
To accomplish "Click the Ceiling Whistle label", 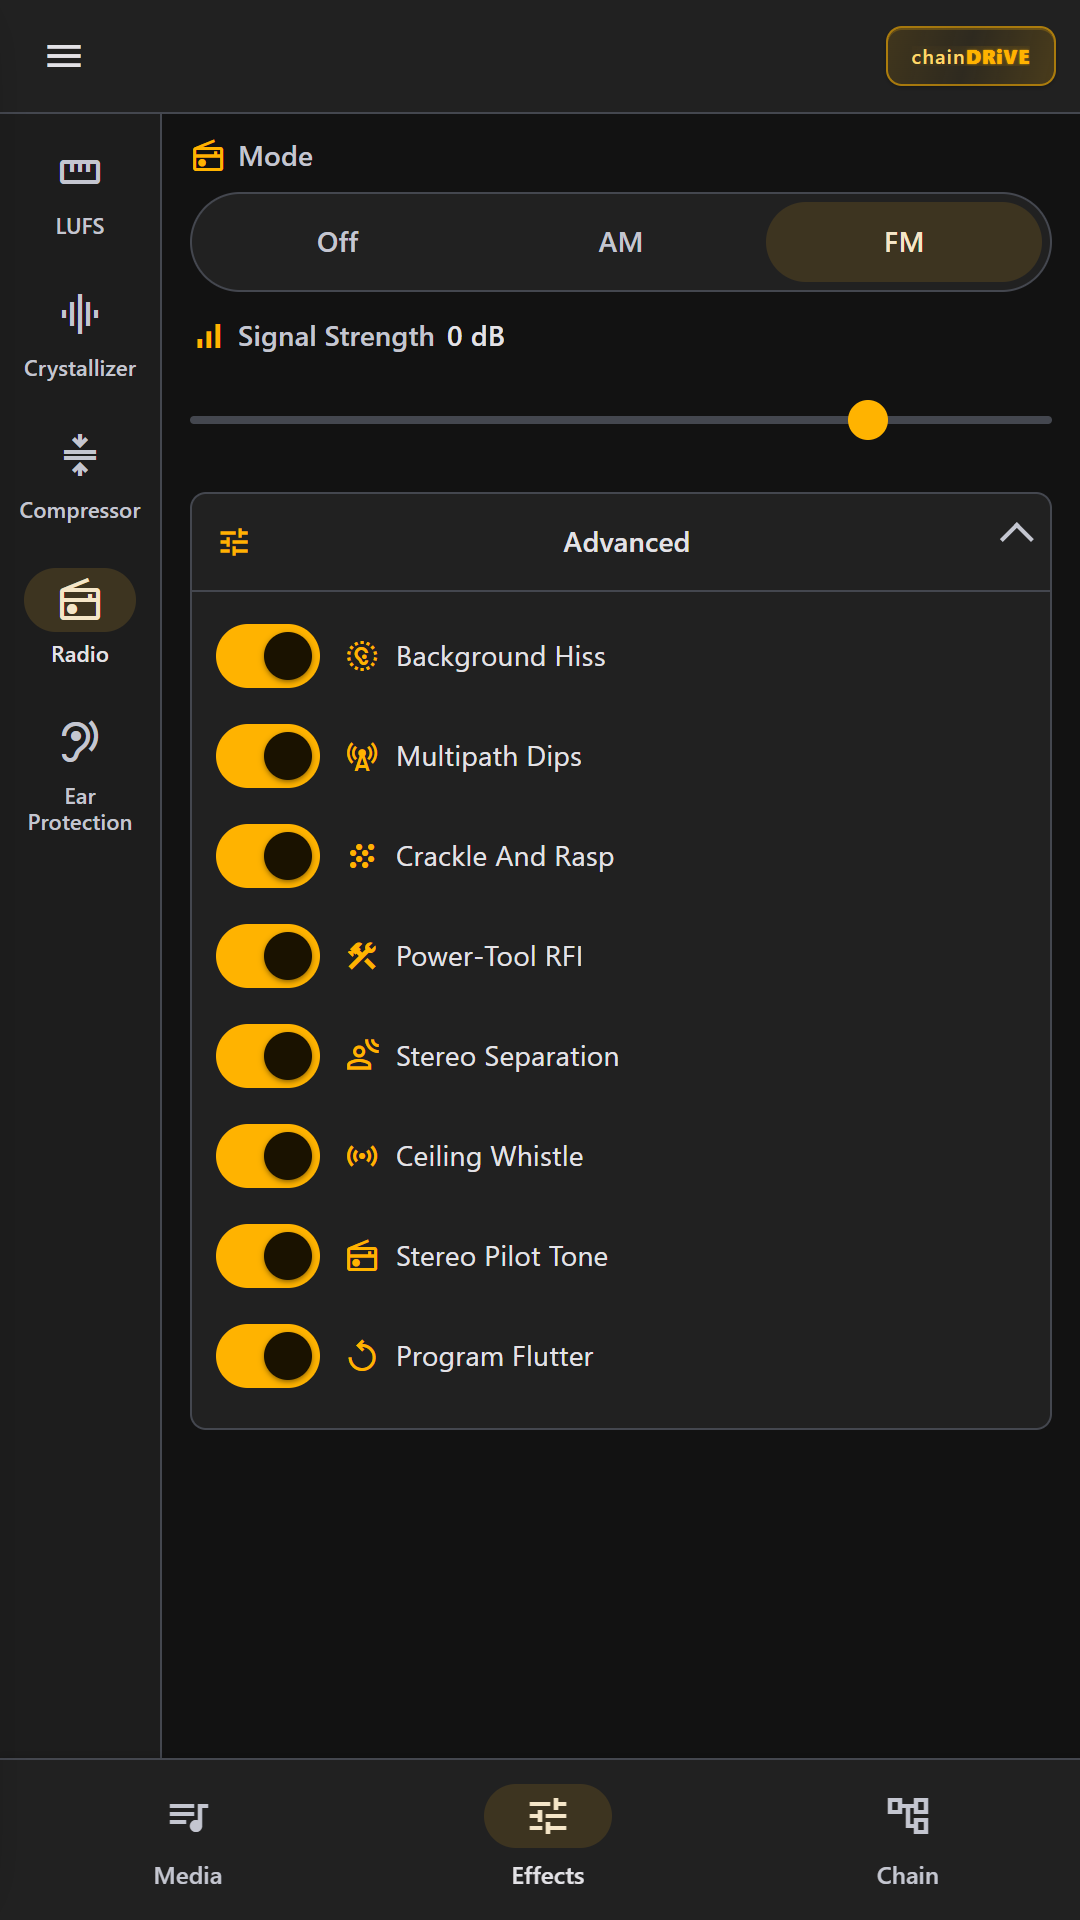I will coord(490,1156).
